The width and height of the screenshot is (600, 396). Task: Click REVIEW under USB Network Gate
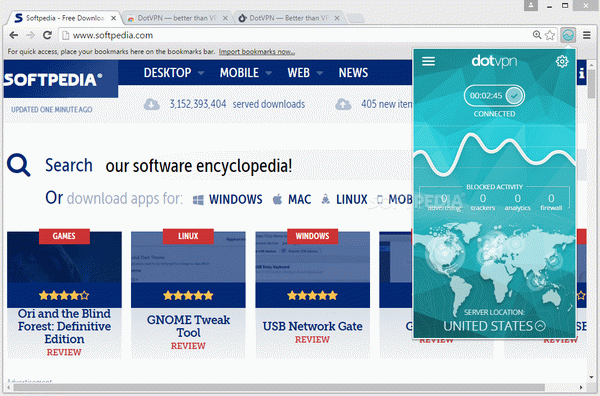312,339
